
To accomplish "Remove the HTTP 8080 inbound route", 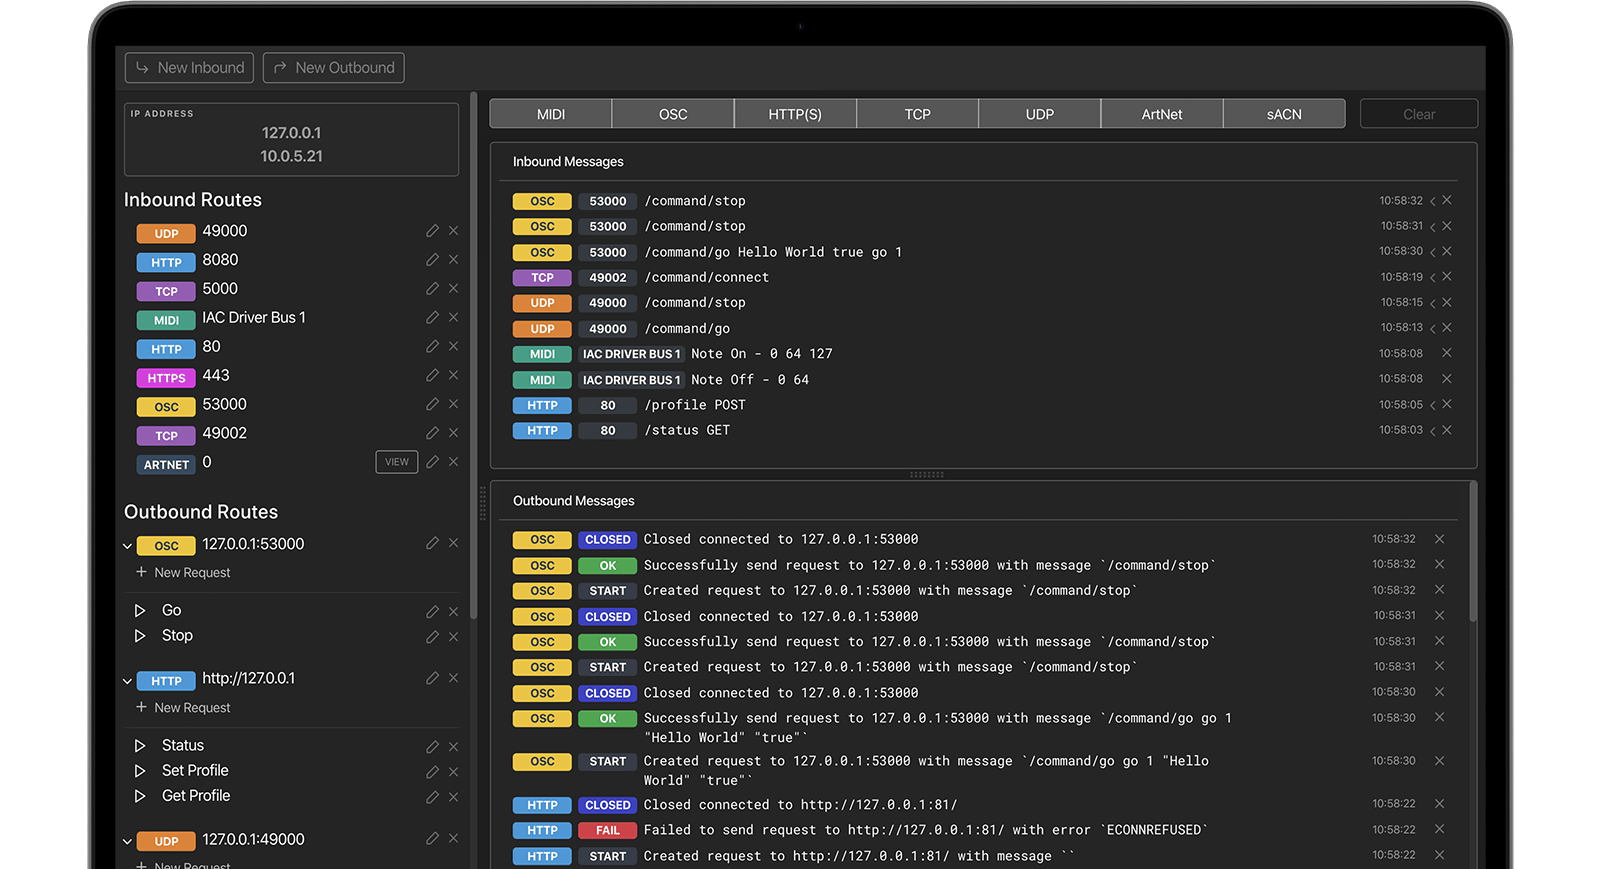I will (453, 260).
